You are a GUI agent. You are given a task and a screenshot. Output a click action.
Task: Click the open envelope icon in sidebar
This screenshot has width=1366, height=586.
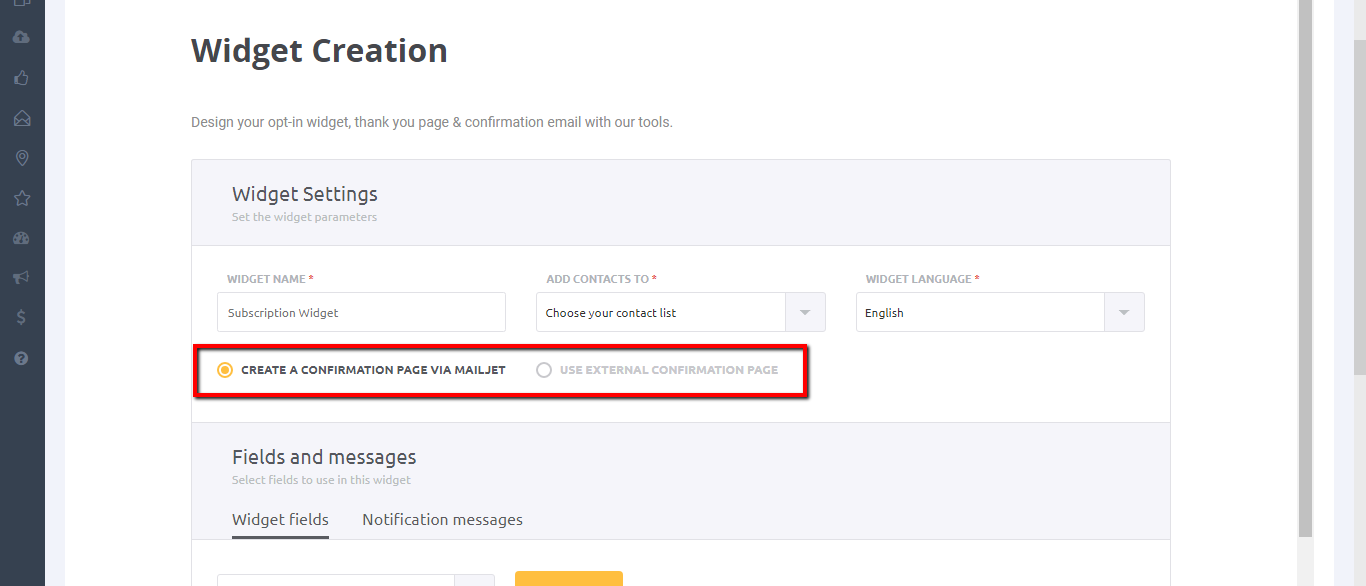click(x=22, y=118)
